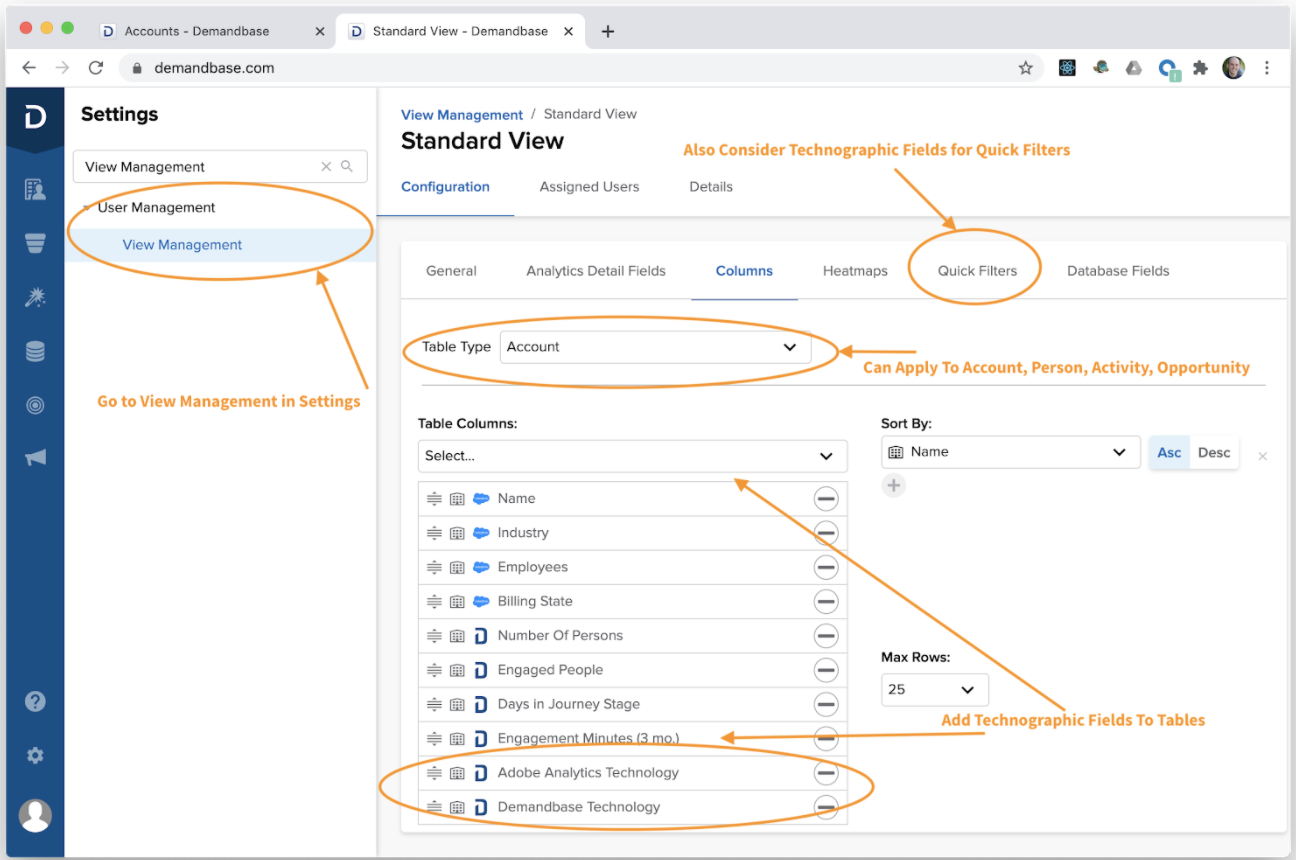Set sort order to Desc

pos(1214,452)
